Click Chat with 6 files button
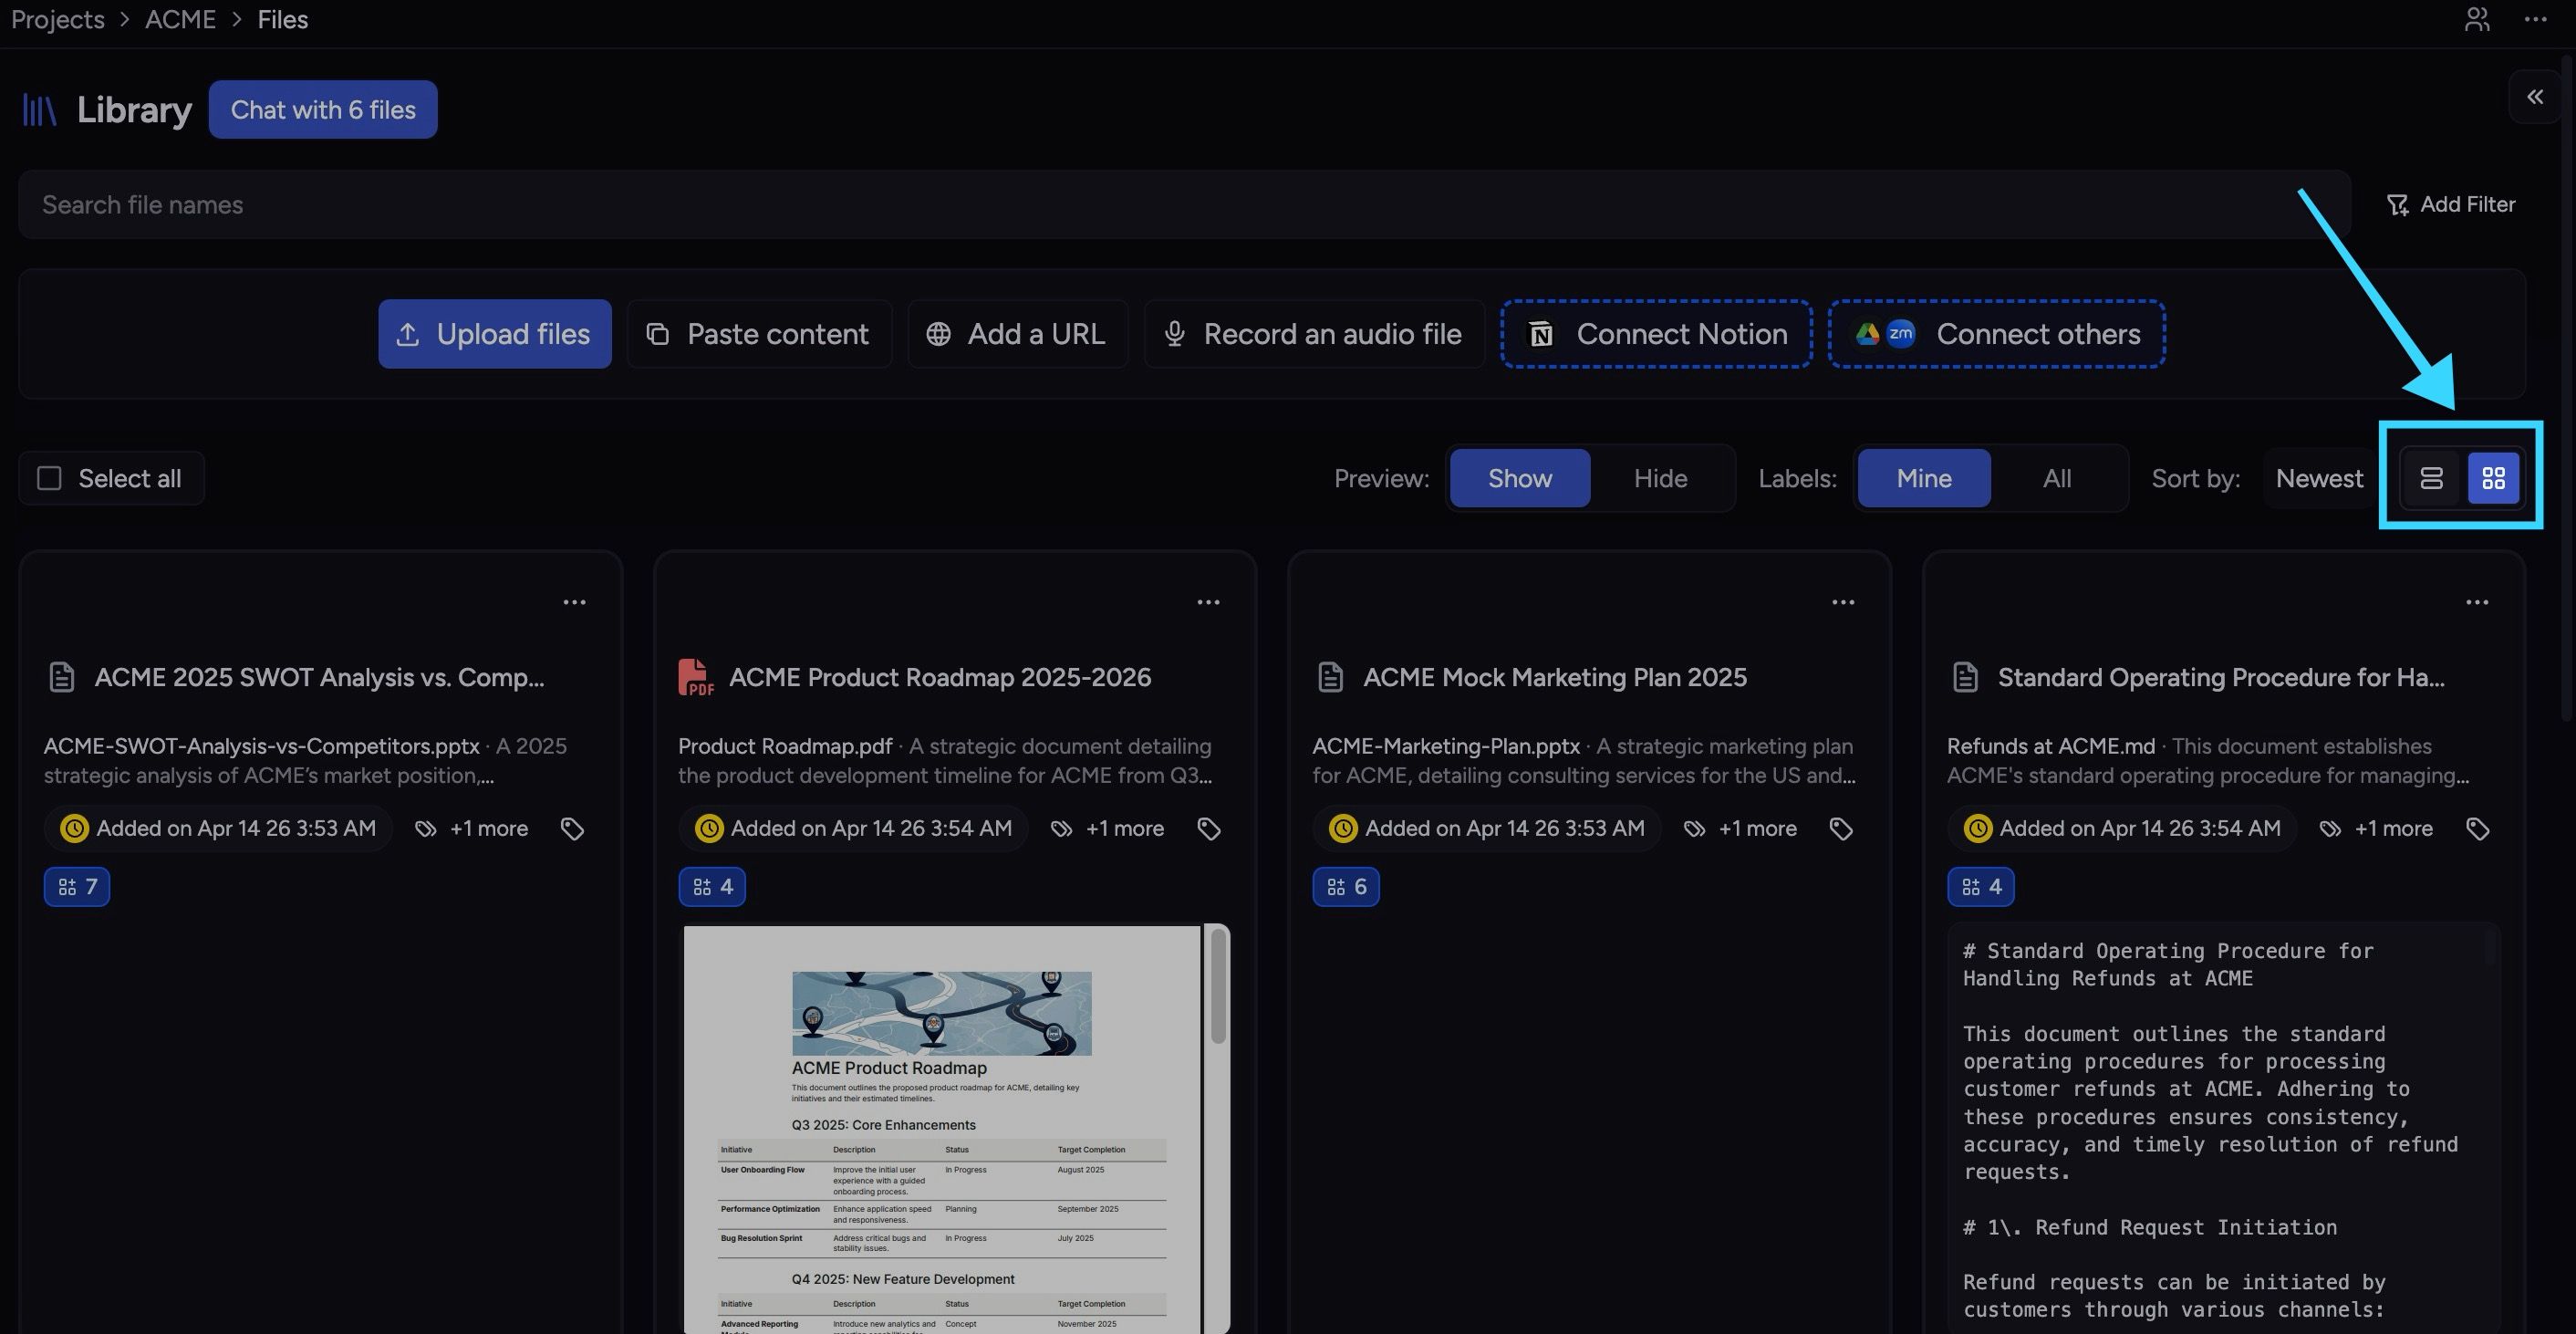The height and width of the screenshot is (1334, 2576). pyautogui.click(x=323, y=110)
